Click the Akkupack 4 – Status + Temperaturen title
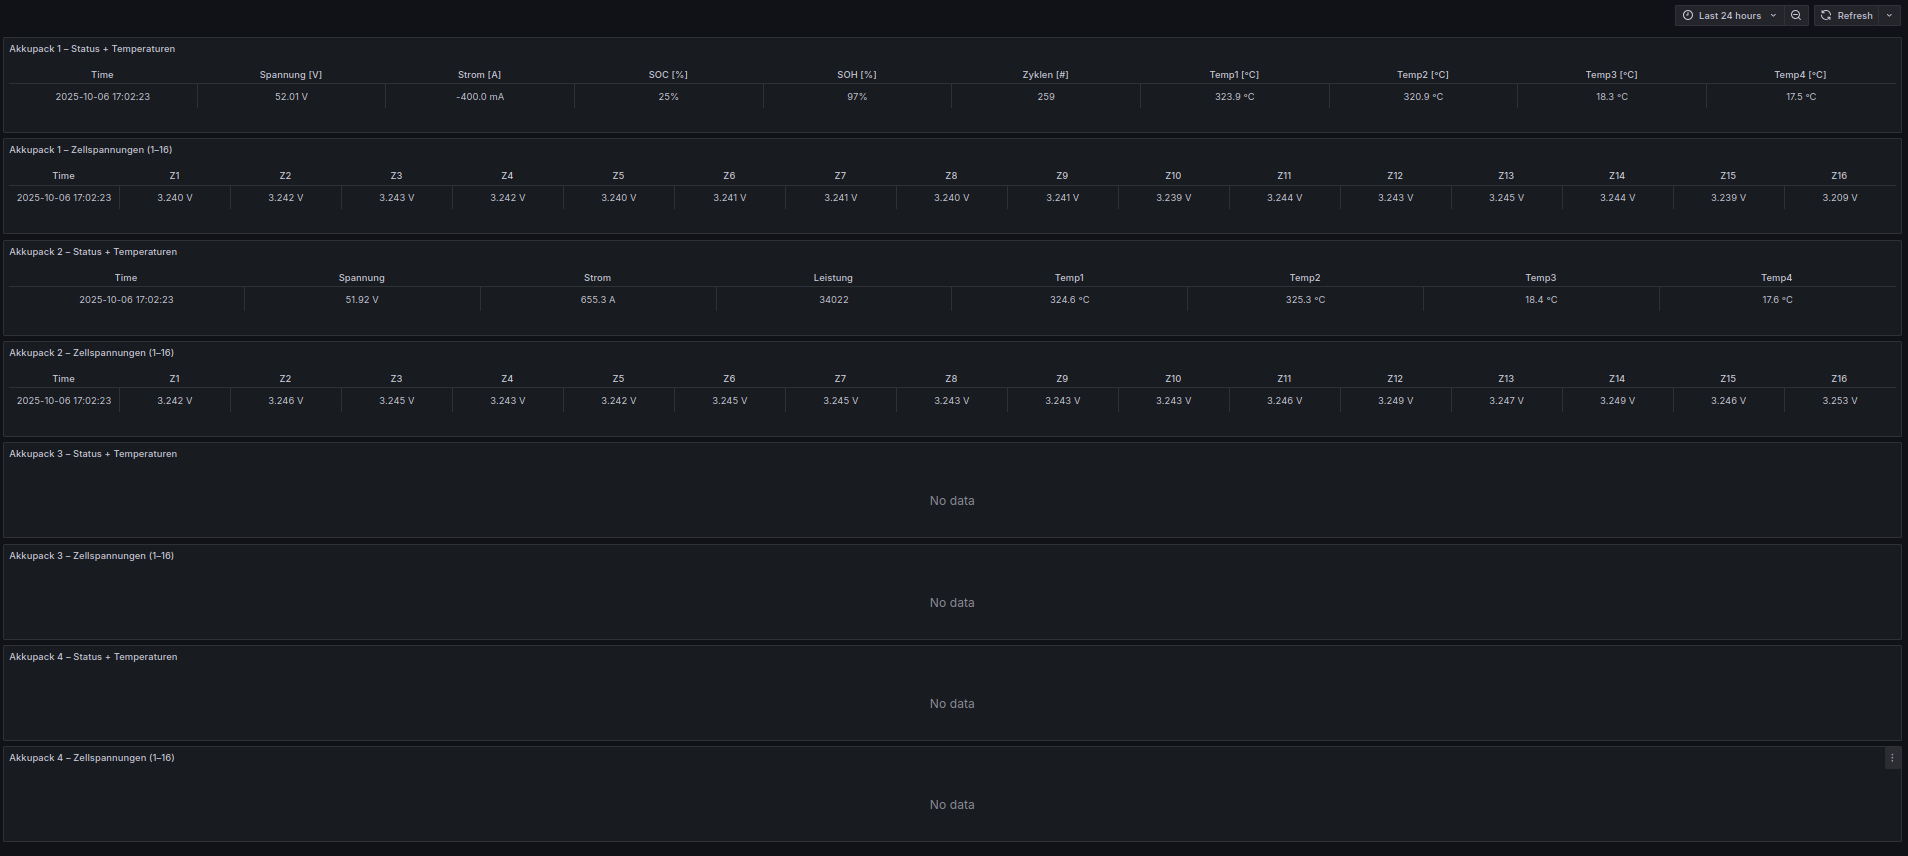The width and height of the screenshot is (1908, 856). click(93, 657)
